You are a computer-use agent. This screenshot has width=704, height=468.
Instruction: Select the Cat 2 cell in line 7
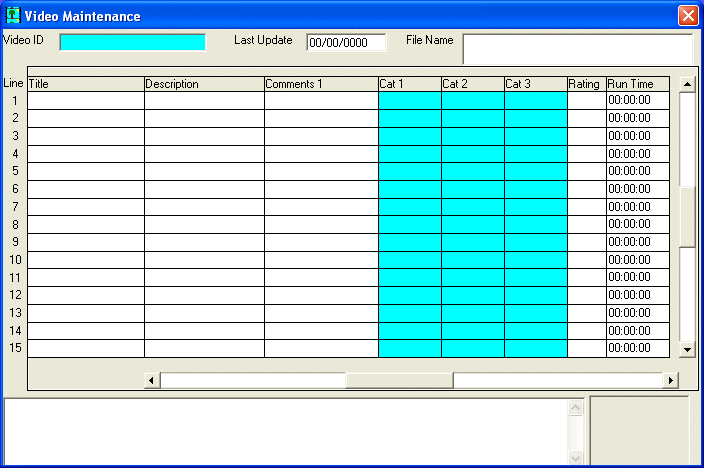[473, 206]
